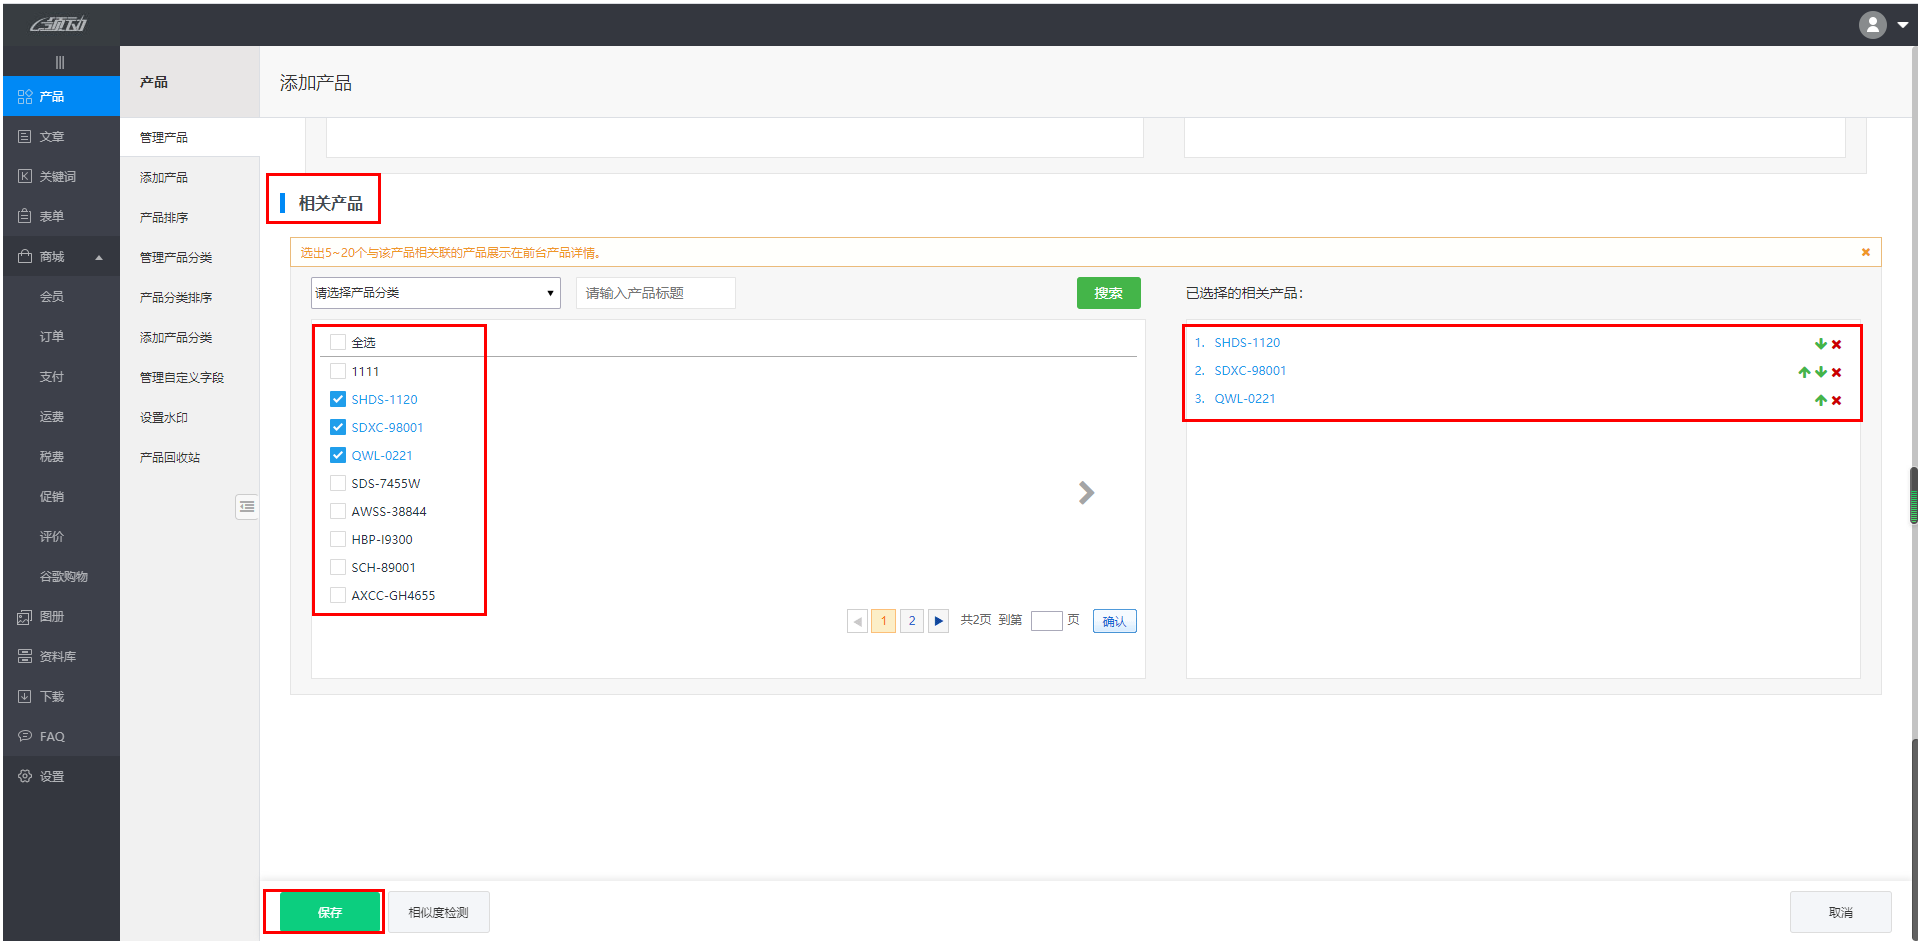Go to next page of product list
Viewport: 1921px width, 942px height.
(938, 621)
